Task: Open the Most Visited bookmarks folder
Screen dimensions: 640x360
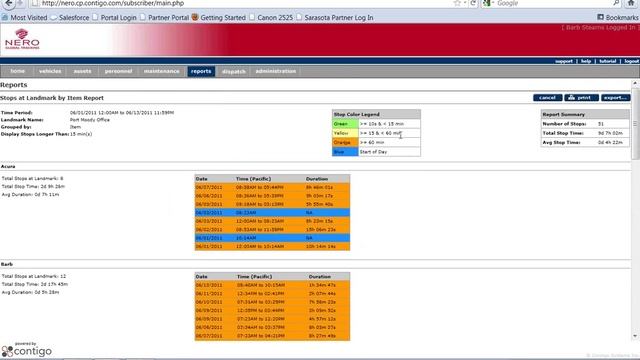Action: (x=24, y=18)
